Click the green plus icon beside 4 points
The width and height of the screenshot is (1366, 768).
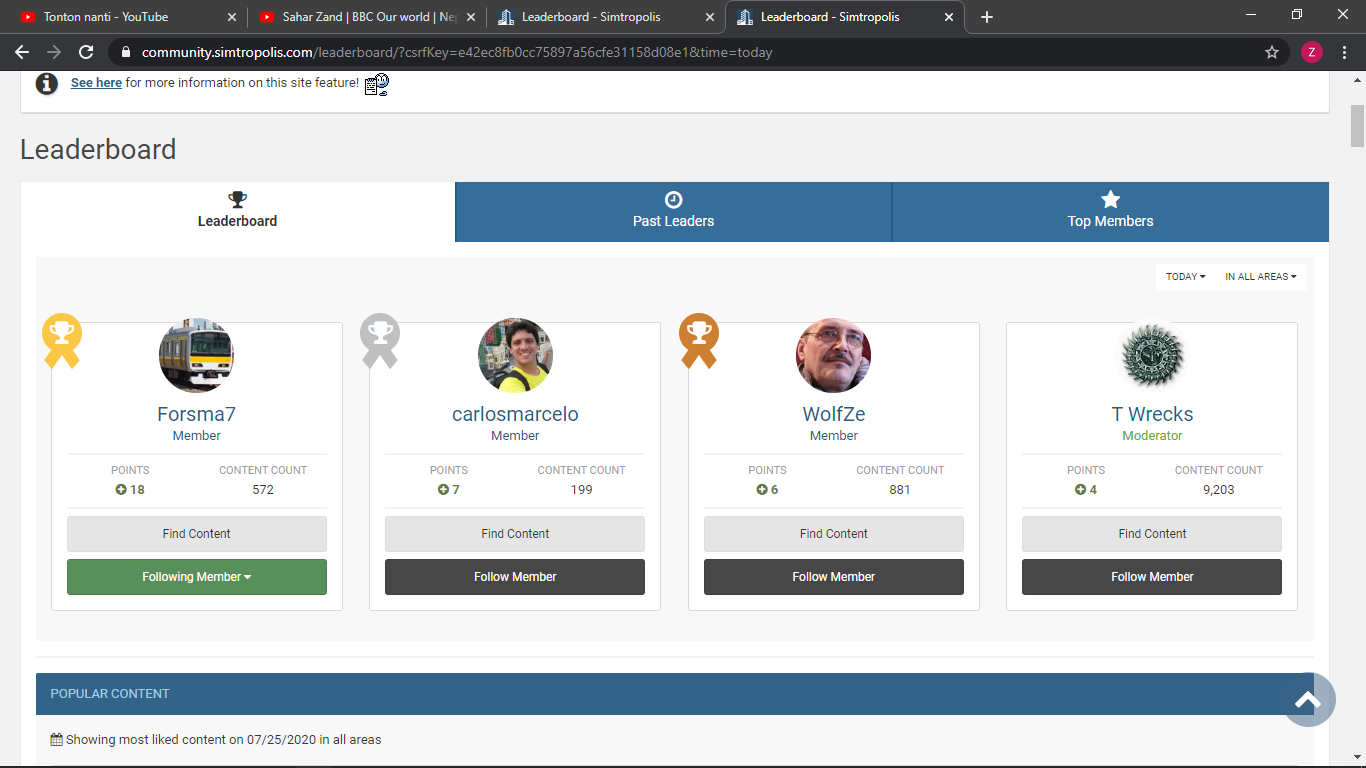coord(1080,490)
